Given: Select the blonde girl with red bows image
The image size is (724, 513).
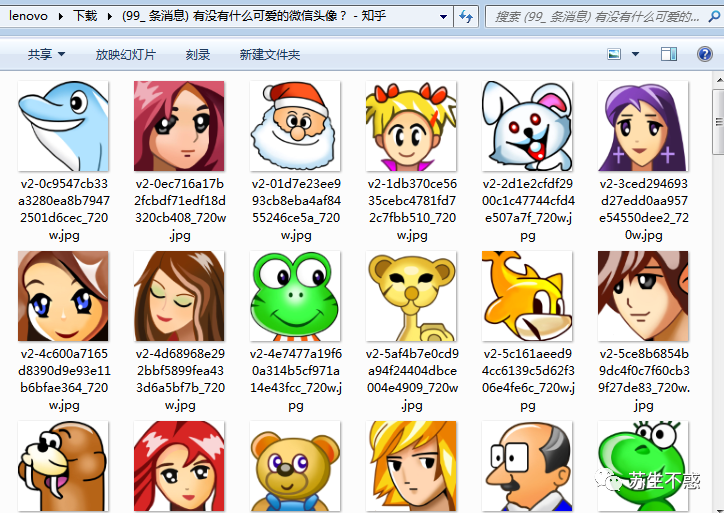Looking at the screenshot, I should [411, 126].
